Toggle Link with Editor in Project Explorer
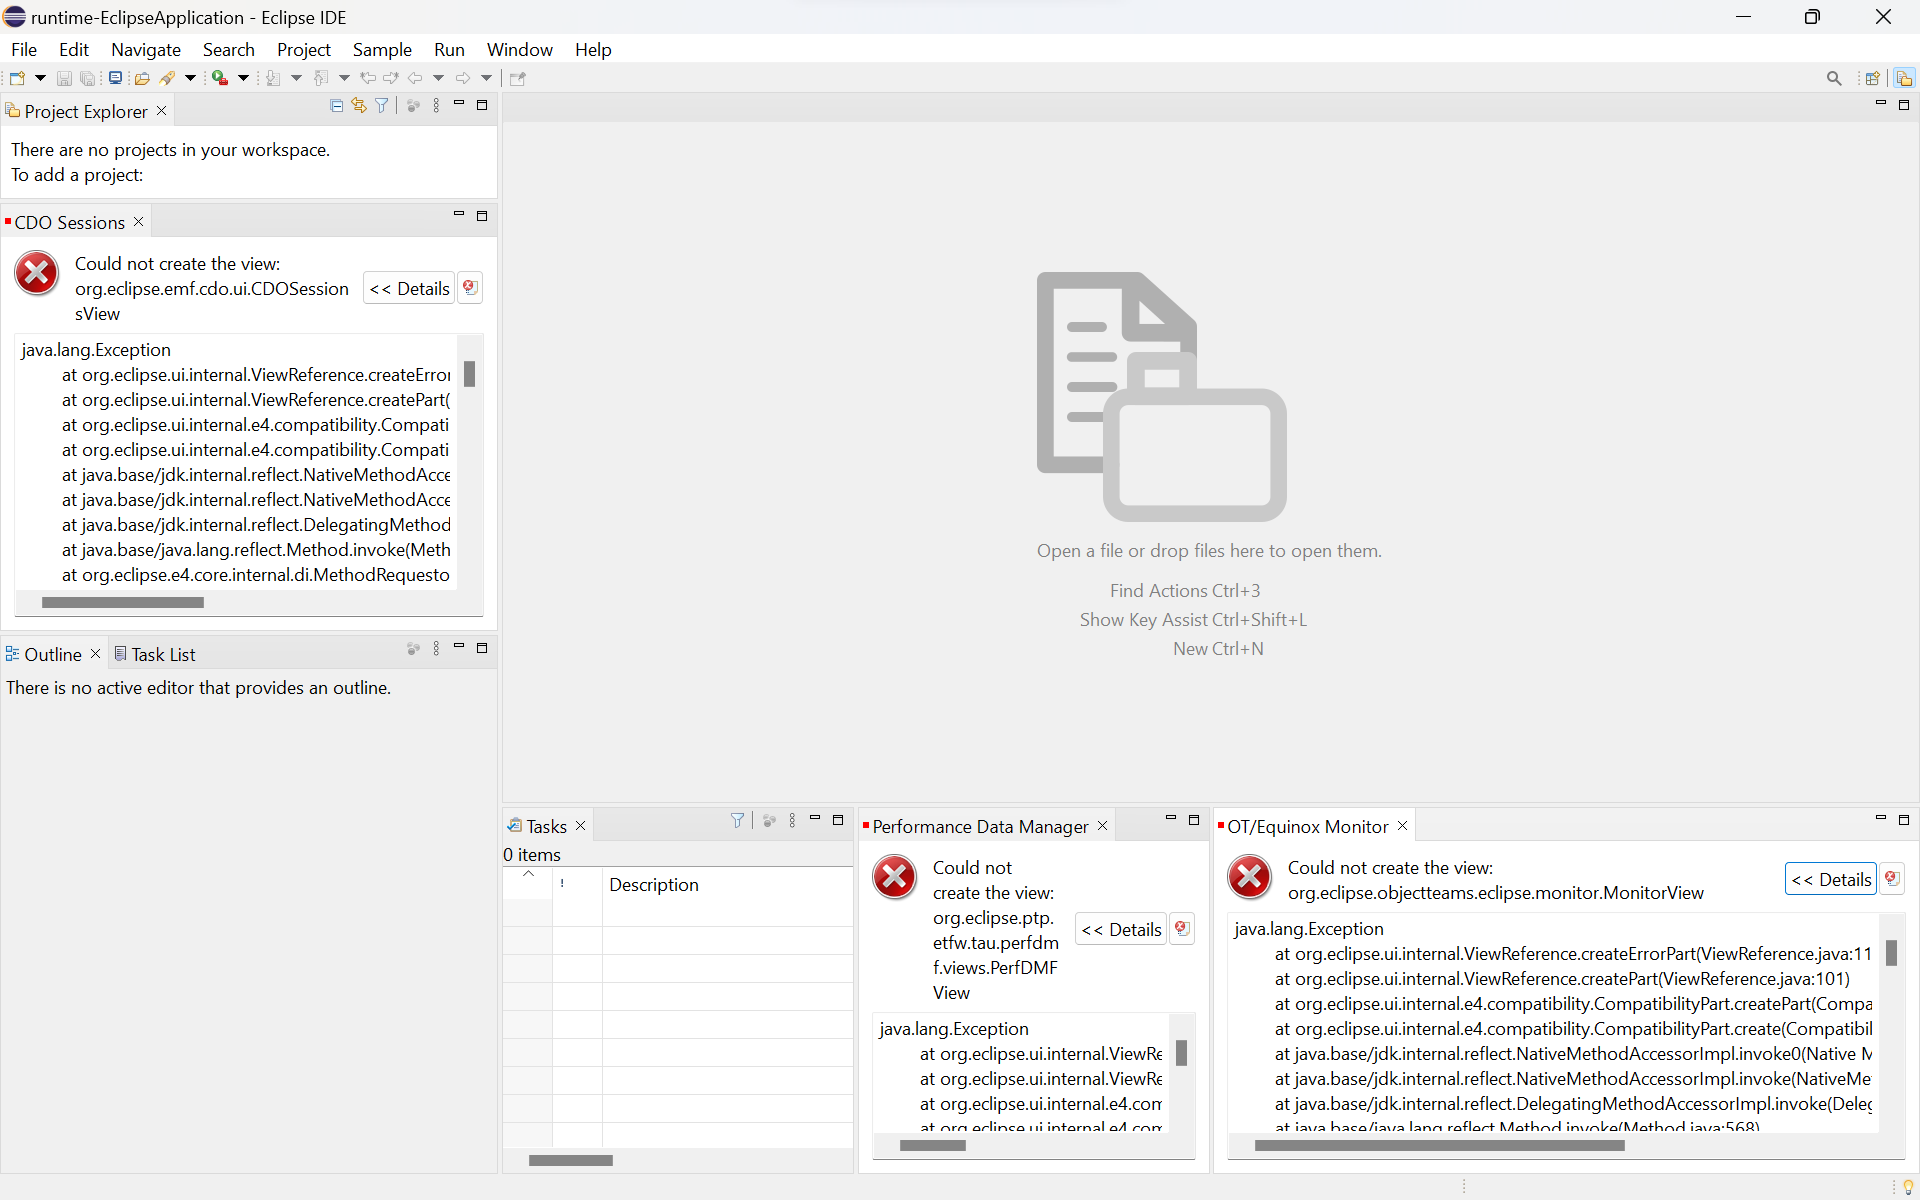Screen dimensions: 1920x1200 pos(359,105)
